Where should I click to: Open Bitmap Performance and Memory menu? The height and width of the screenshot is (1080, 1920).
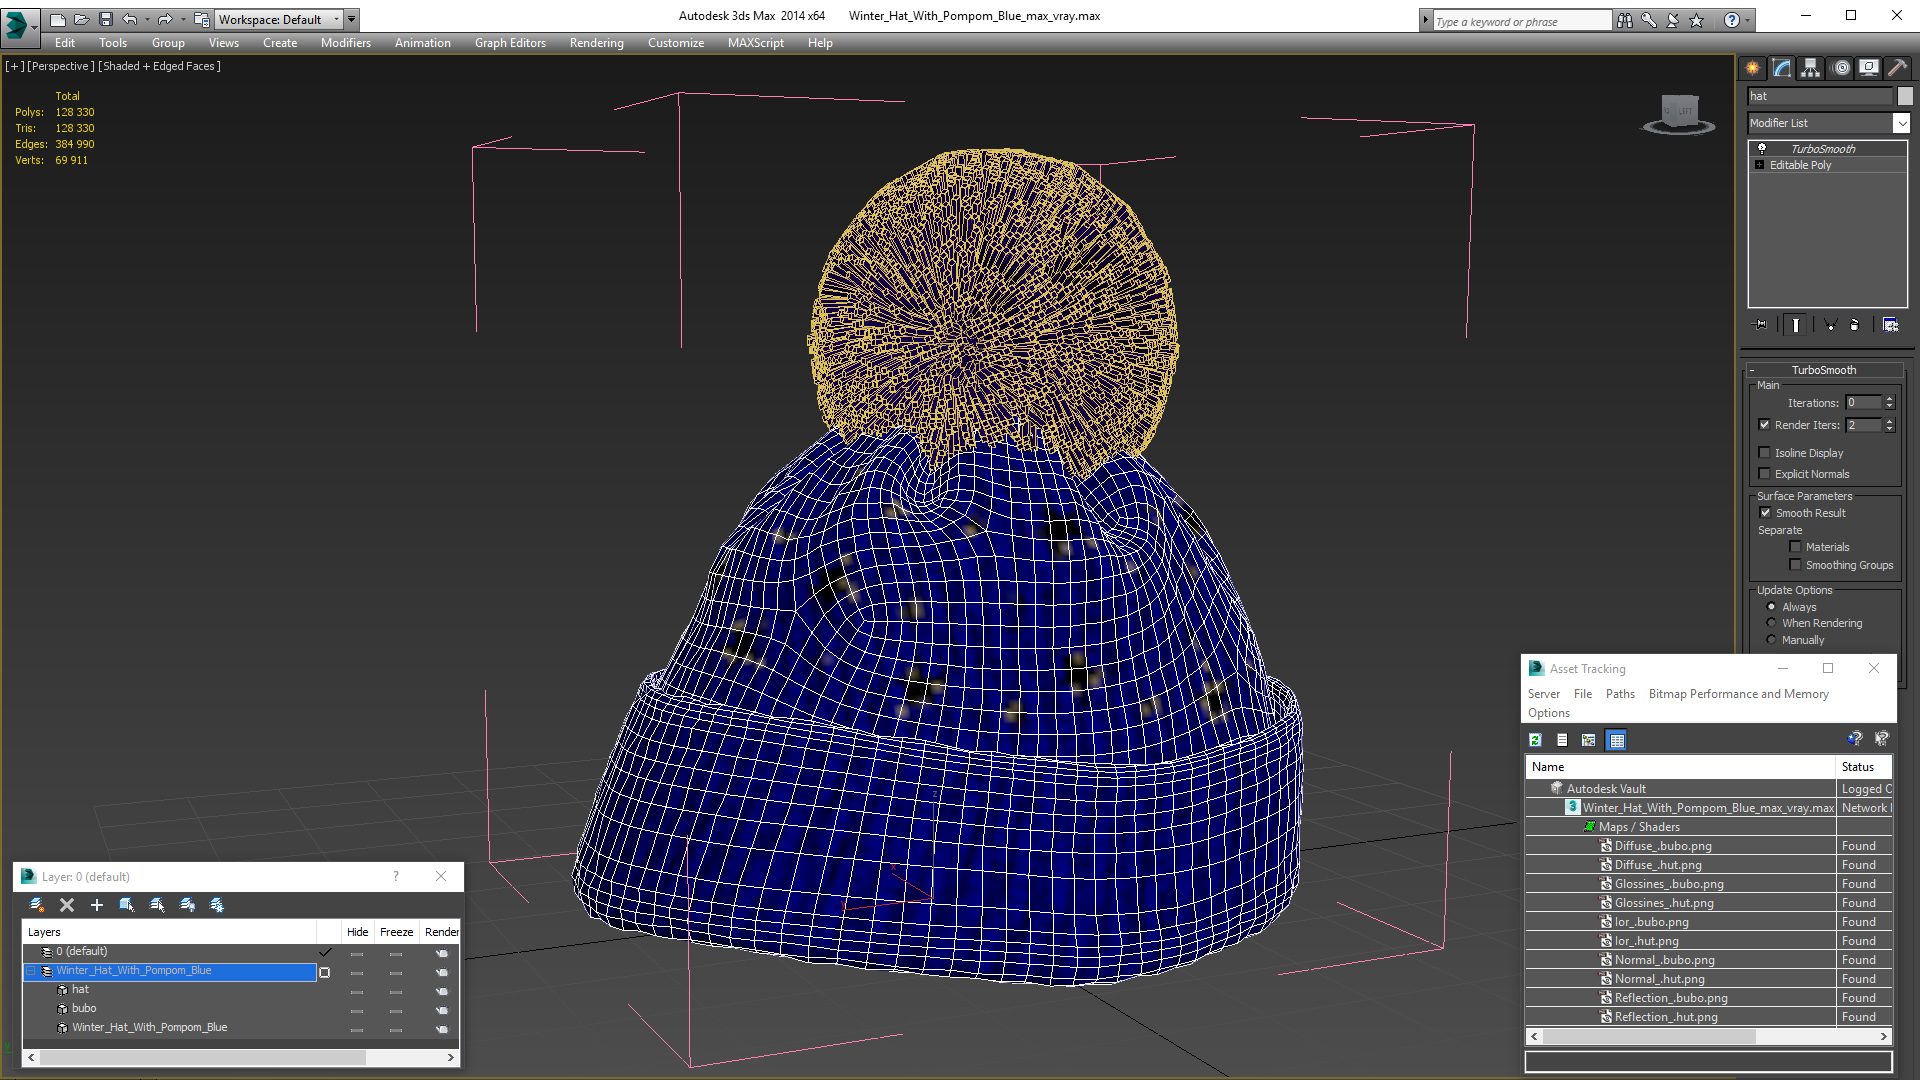(x=1738, y=694)
